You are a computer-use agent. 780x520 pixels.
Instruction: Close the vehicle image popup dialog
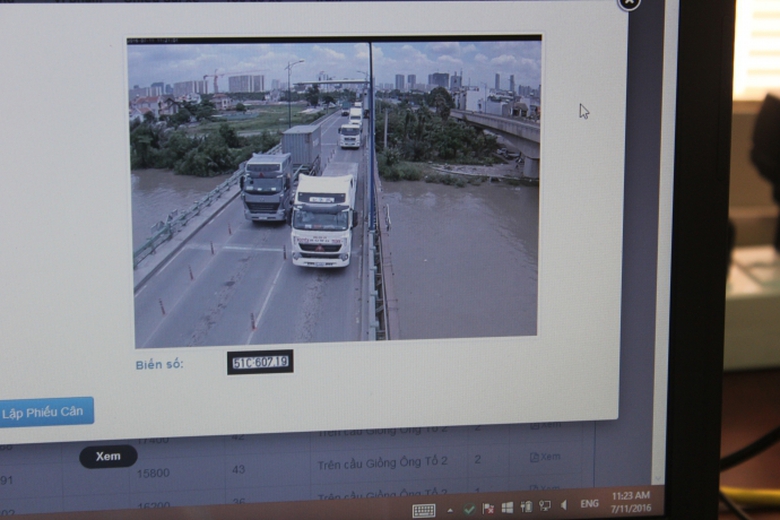(x=629, y=3)
